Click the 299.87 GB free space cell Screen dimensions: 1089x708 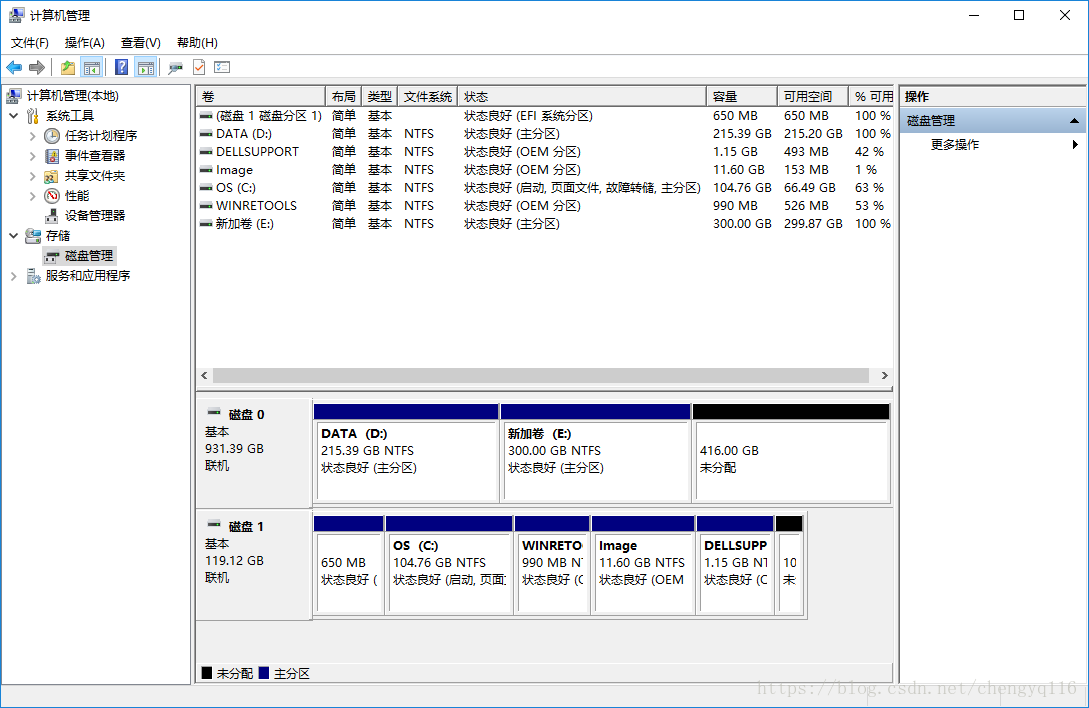(x=813, y=224)
